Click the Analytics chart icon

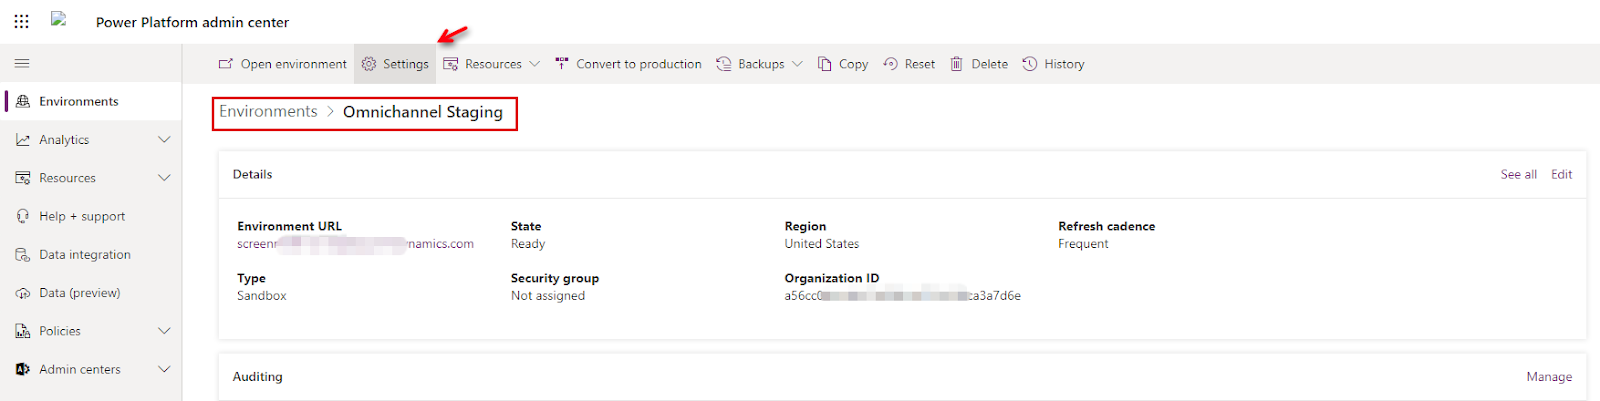pyautogui.click(x=23, y=140)
